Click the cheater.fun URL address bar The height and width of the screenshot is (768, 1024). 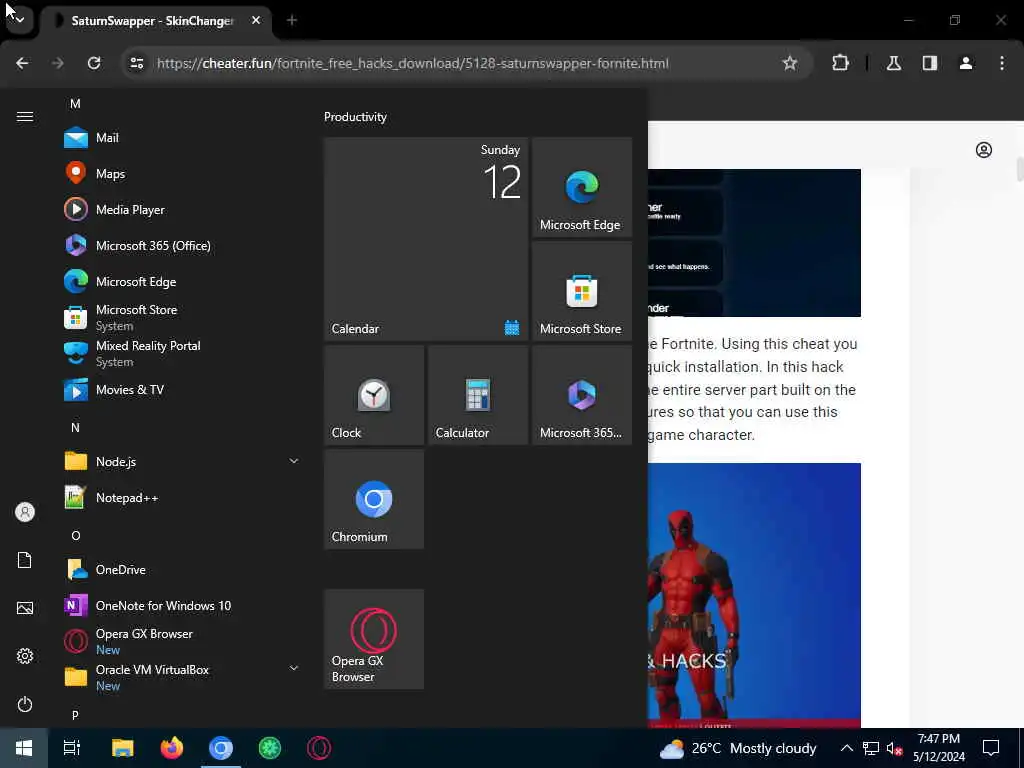point(413,63)
